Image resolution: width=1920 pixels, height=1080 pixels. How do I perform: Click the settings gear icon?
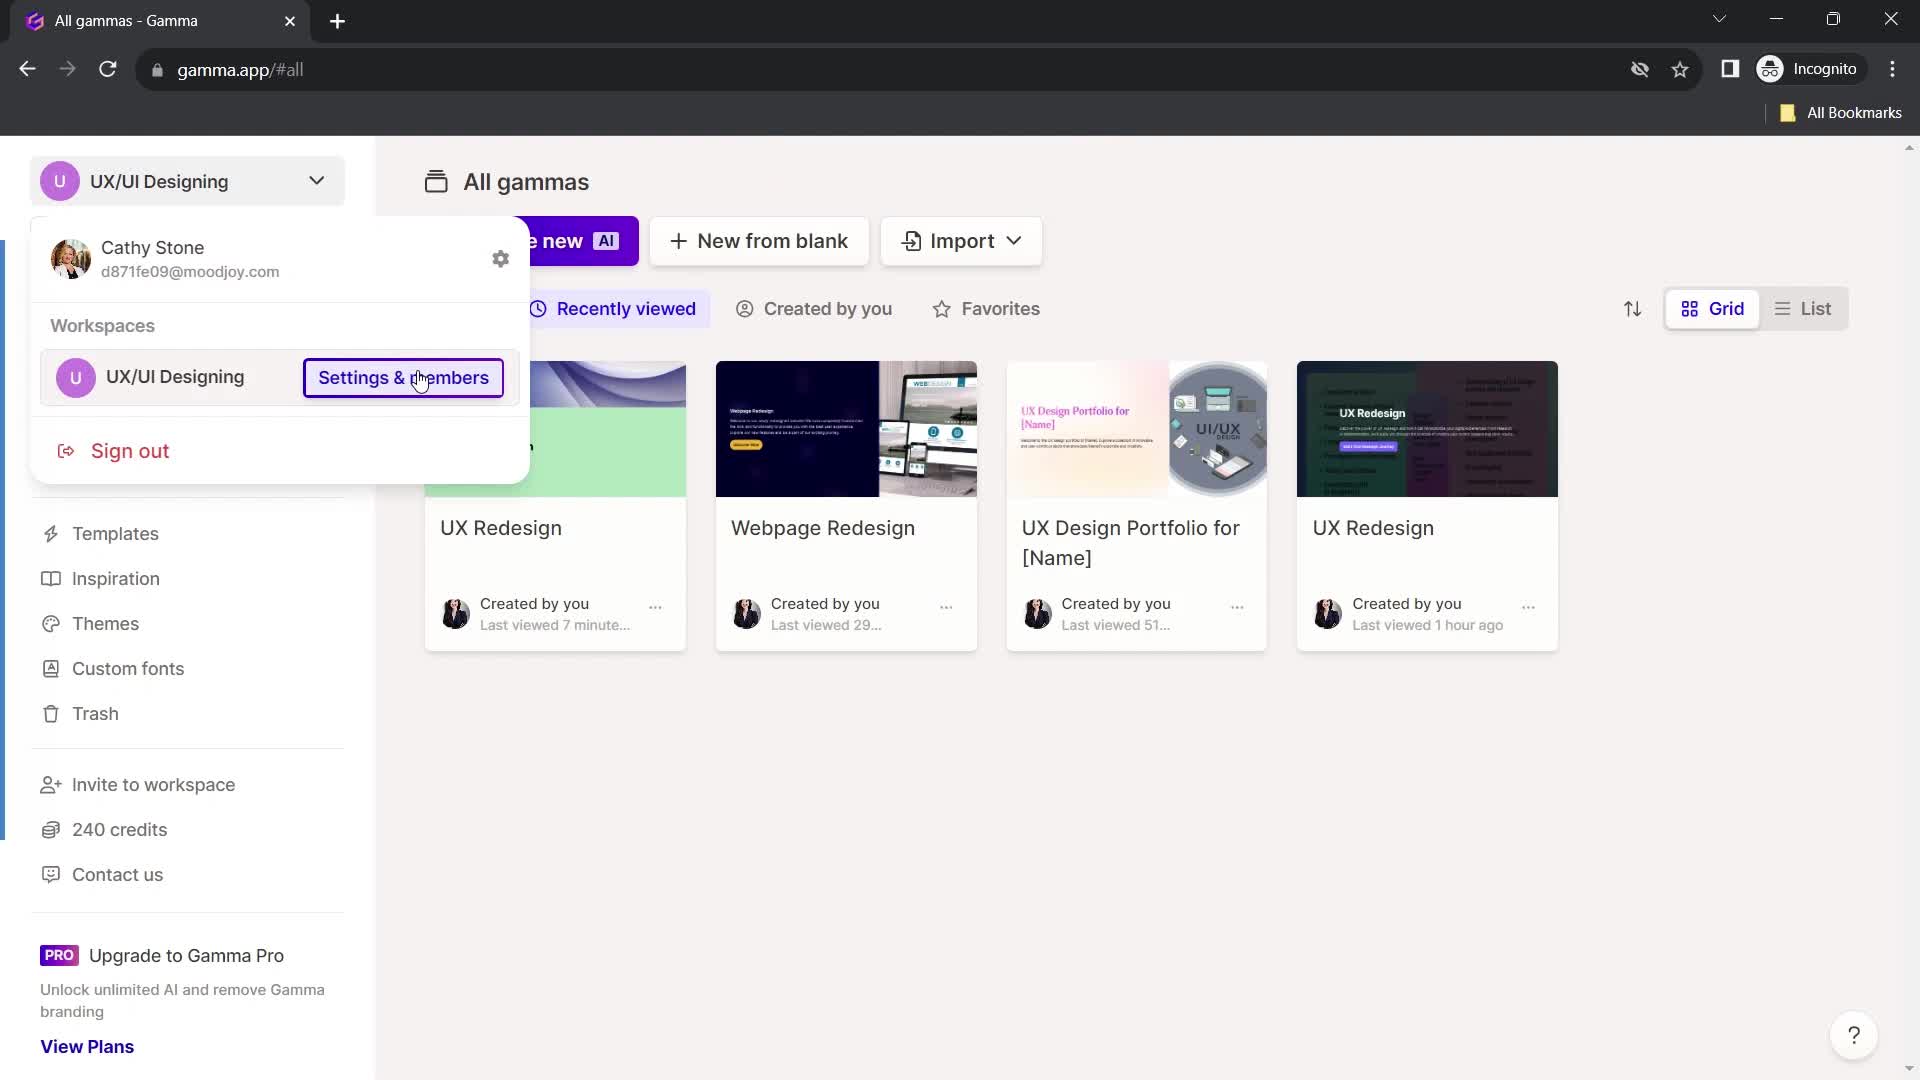point(500,258)
